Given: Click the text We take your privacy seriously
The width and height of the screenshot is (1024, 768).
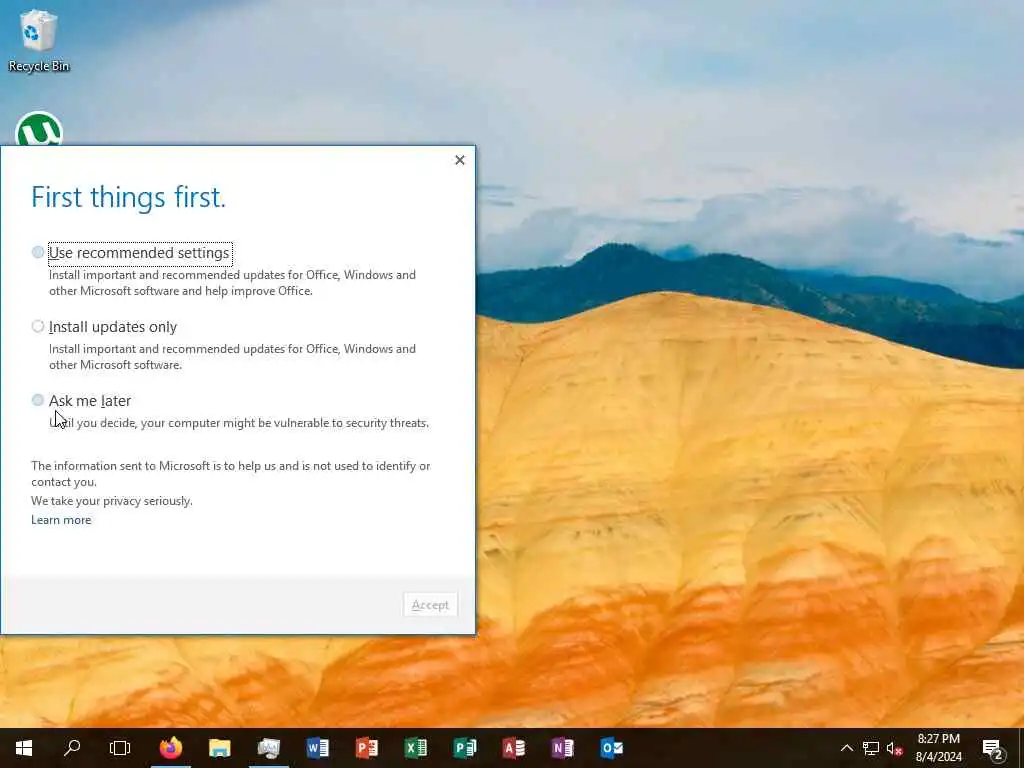Looking at the screenshot, I should (112, 501).
